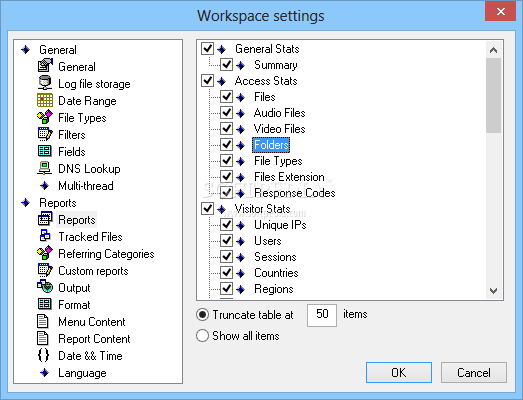This screenshot has width=523, height=400.
Task: Click the Cancel button
Action: pos(474,372)
